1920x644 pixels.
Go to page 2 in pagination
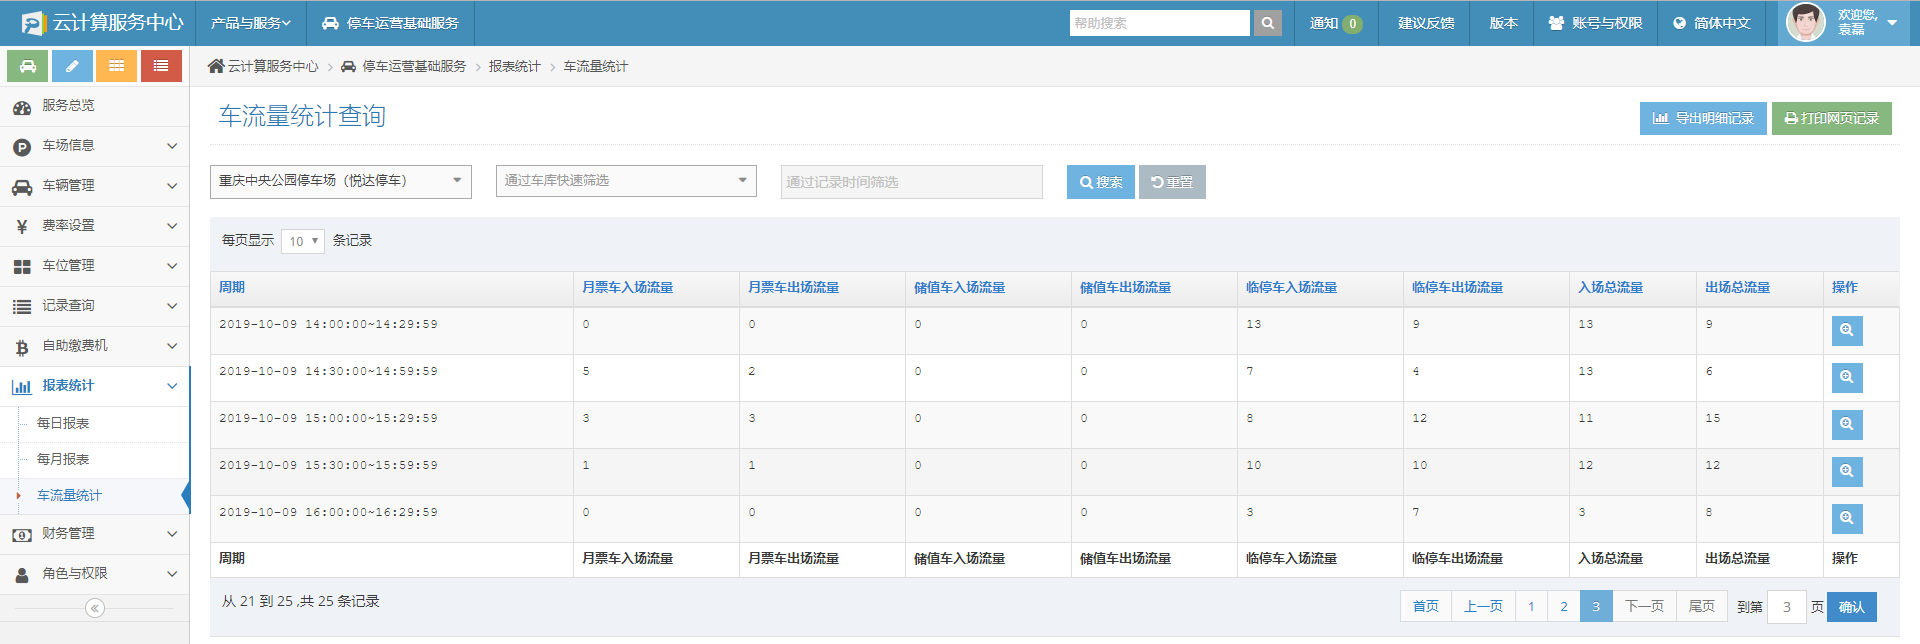pyautogui.click(x=1564, y=607)
